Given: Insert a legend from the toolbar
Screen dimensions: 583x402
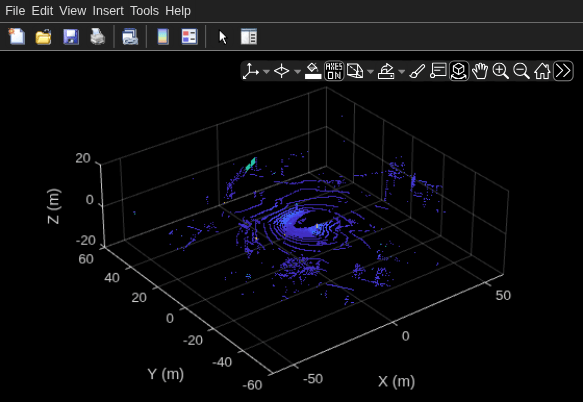Looking at the screenshot, I should (x=190, y=37).
